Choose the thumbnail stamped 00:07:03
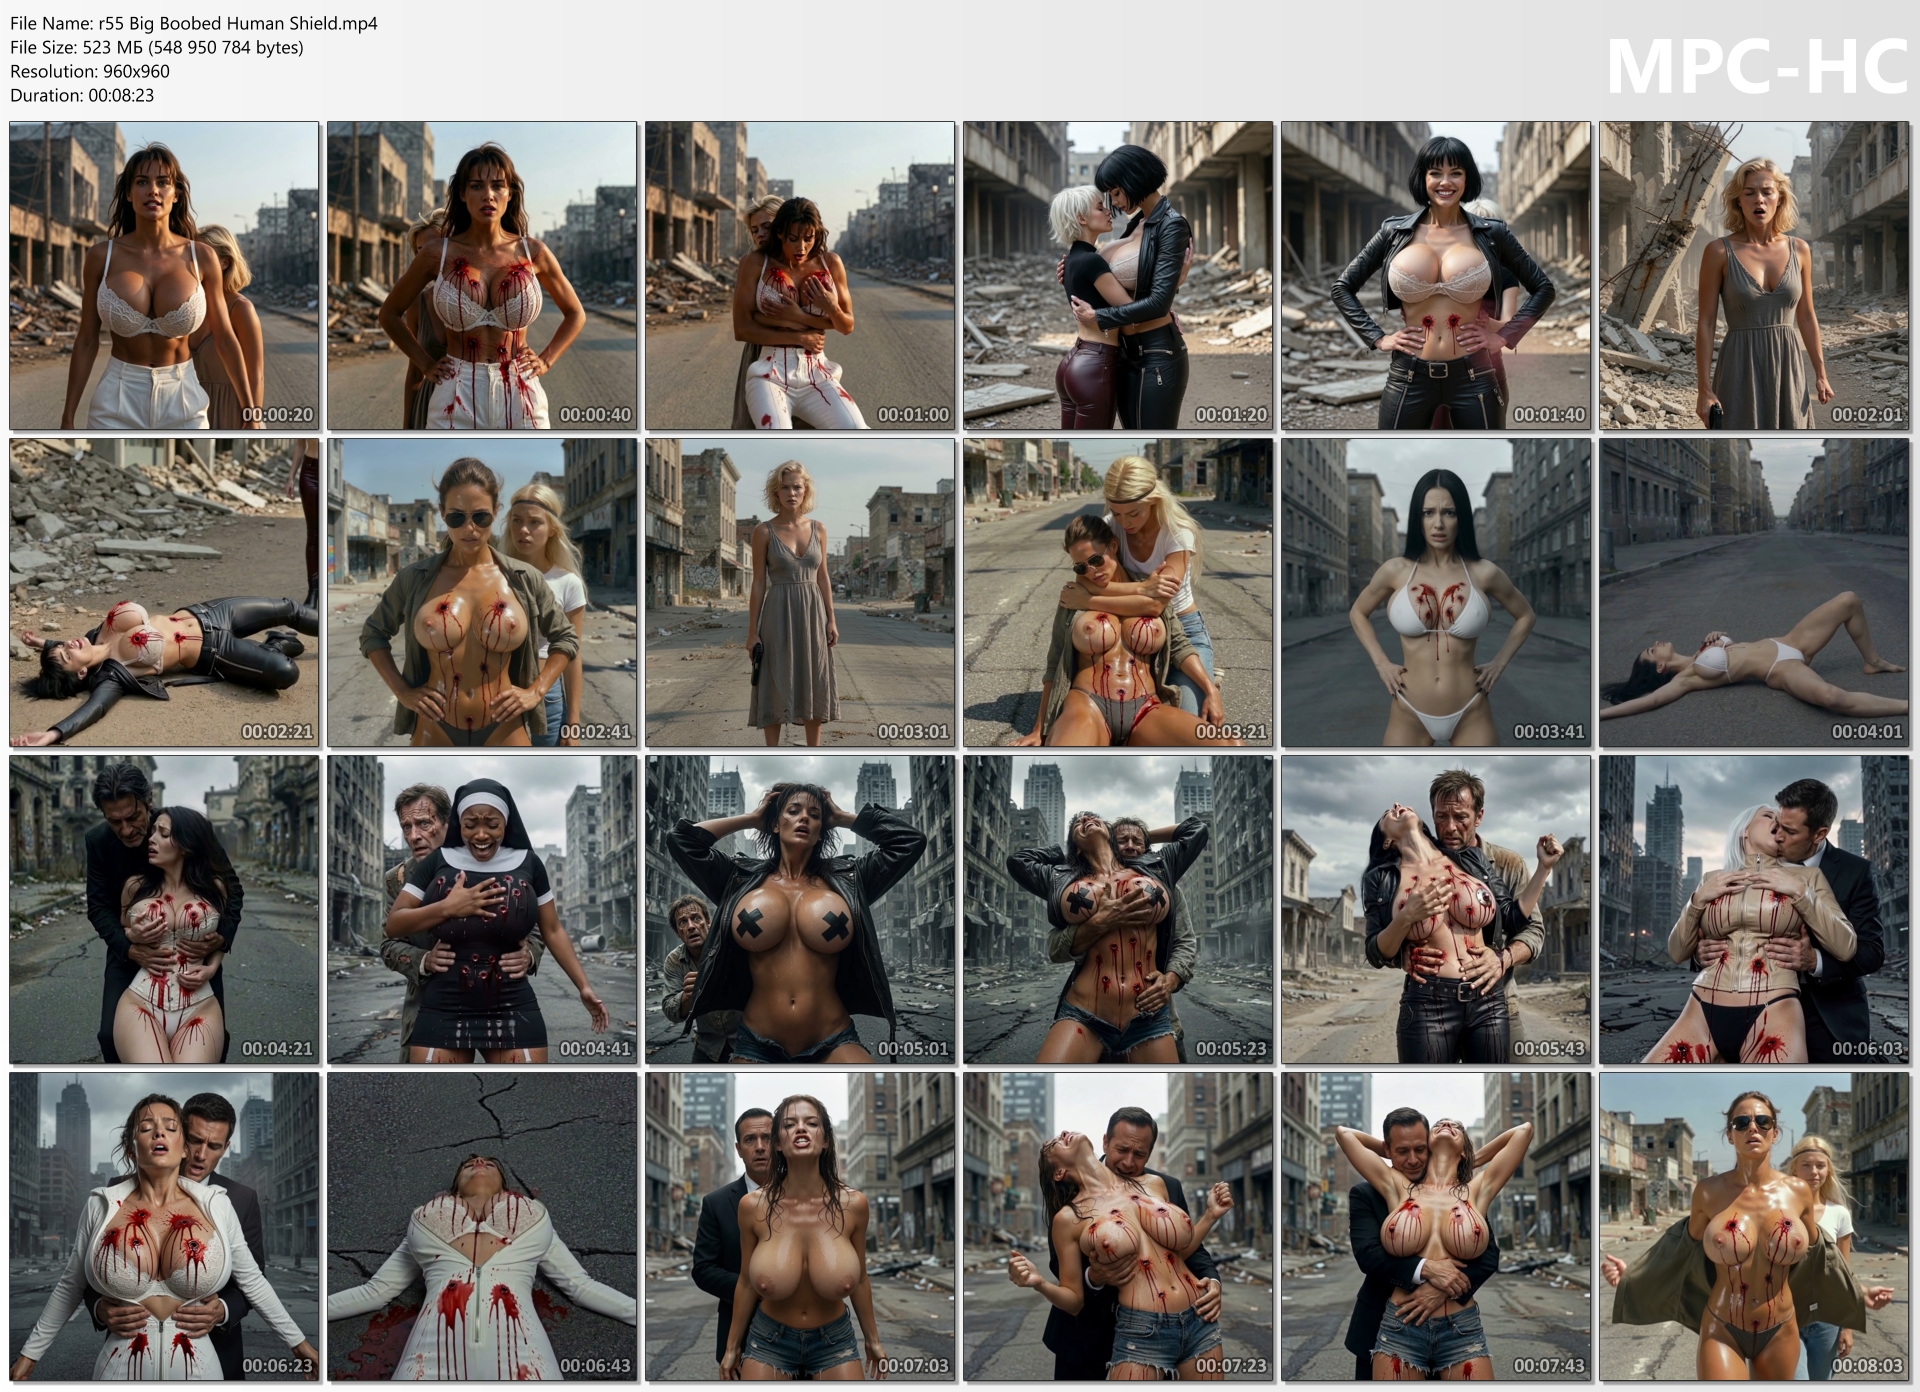The width and height of the screenshot is (1920, 1392). (x=800, y=1227)
